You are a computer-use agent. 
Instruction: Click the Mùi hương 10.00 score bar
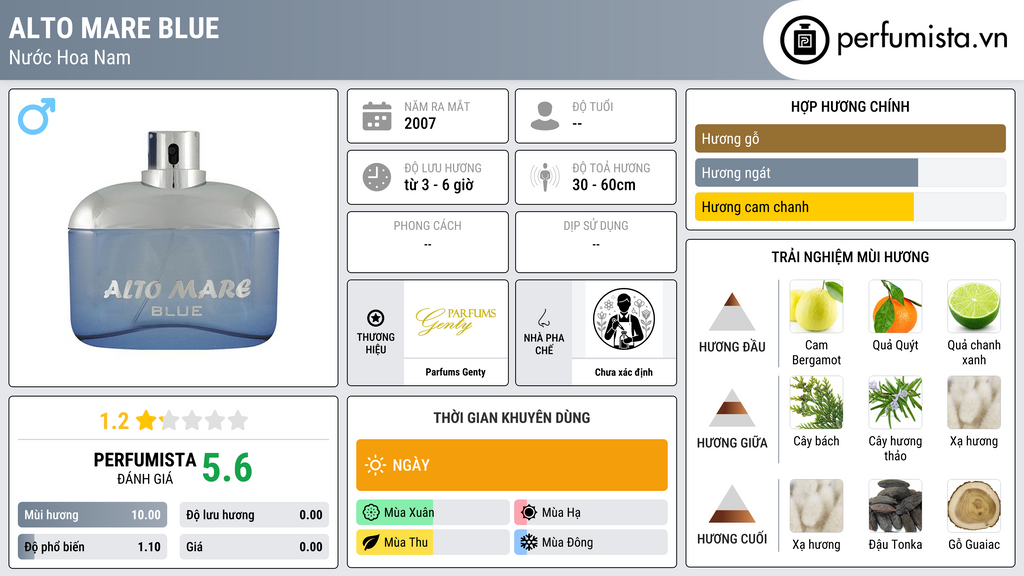(x=92, y=515)
